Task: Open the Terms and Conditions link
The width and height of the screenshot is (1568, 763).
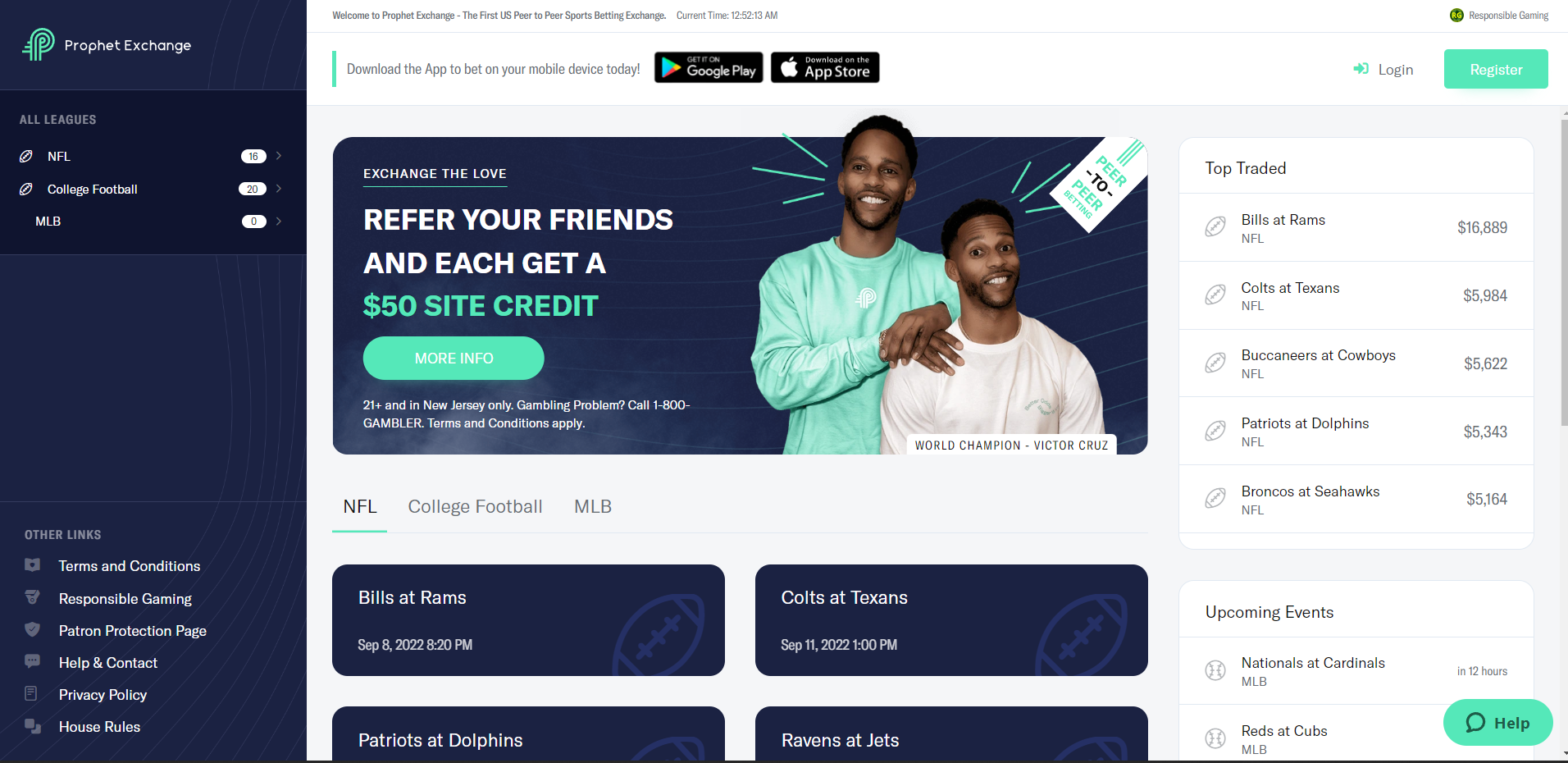Action: pos(129,566)
